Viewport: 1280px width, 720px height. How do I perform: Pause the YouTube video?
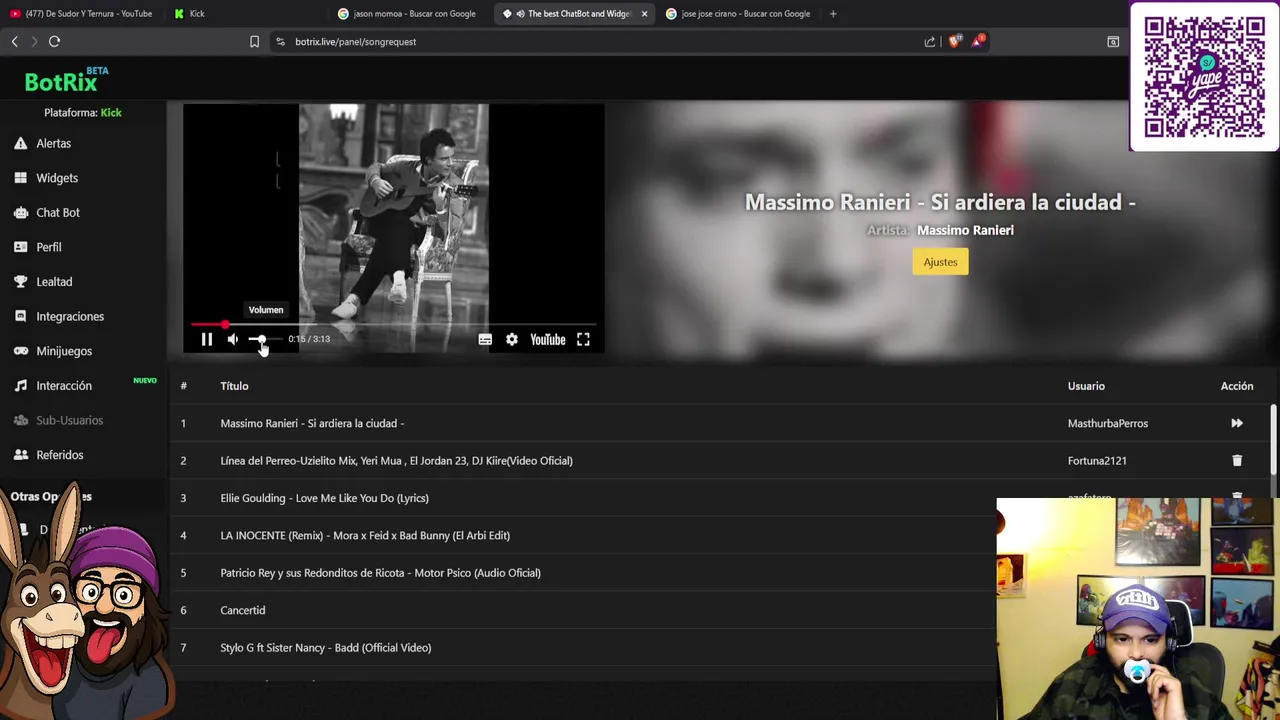pos(207,339)
